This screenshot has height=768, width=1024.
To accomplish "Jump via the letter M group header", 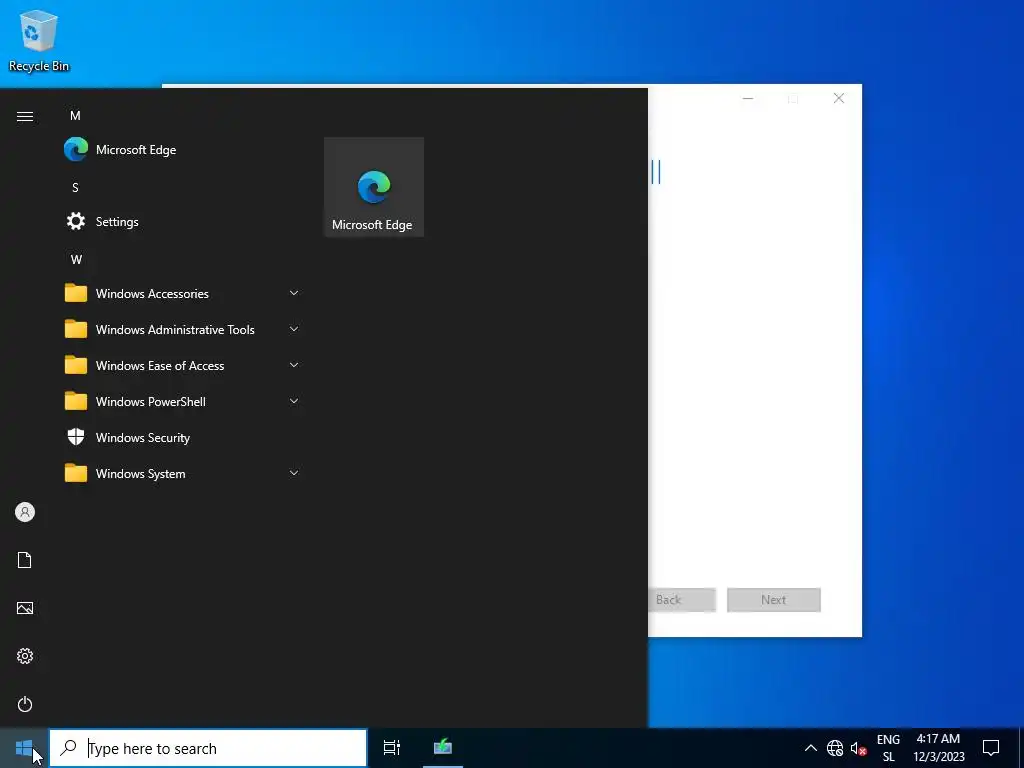I will tap(75, 116).
